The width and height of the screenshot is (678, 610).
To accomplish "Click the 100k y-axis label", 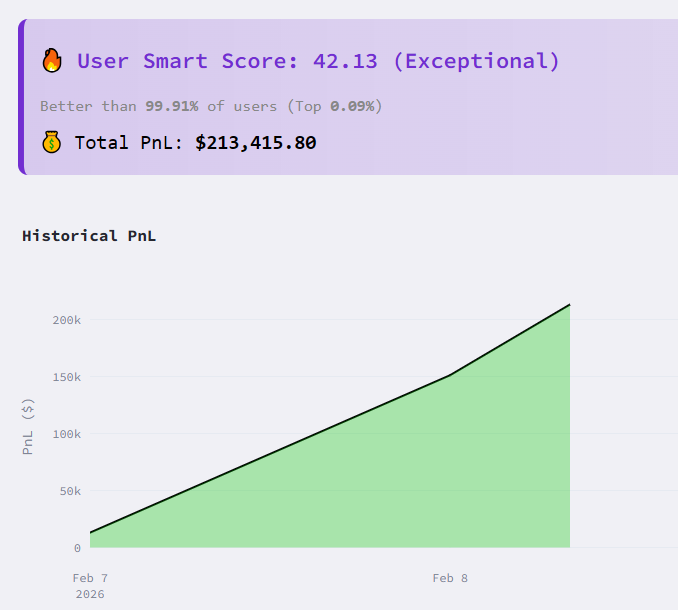I will point(67,434).
